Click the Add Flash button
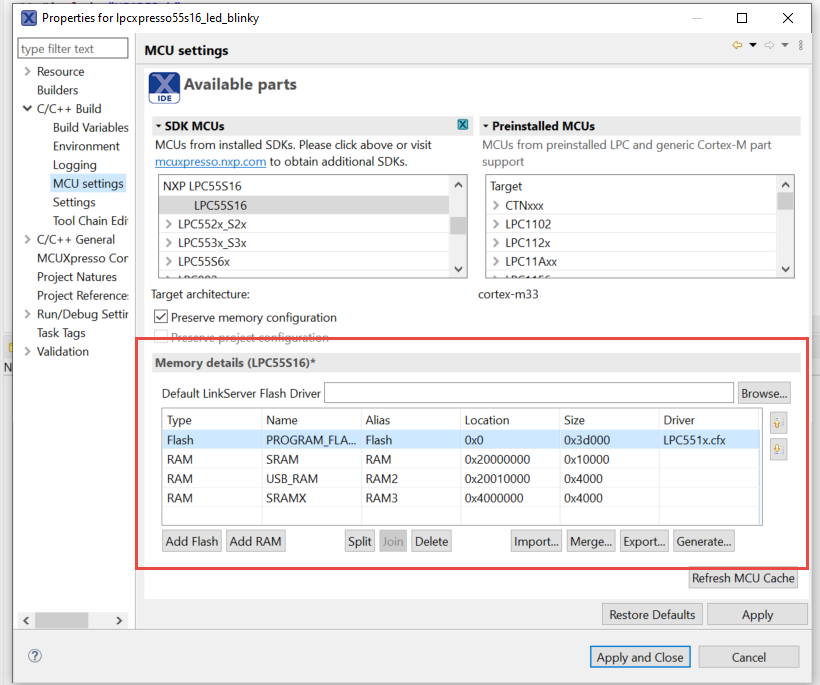This screenshot has width=820, height=685. [191, 541]
